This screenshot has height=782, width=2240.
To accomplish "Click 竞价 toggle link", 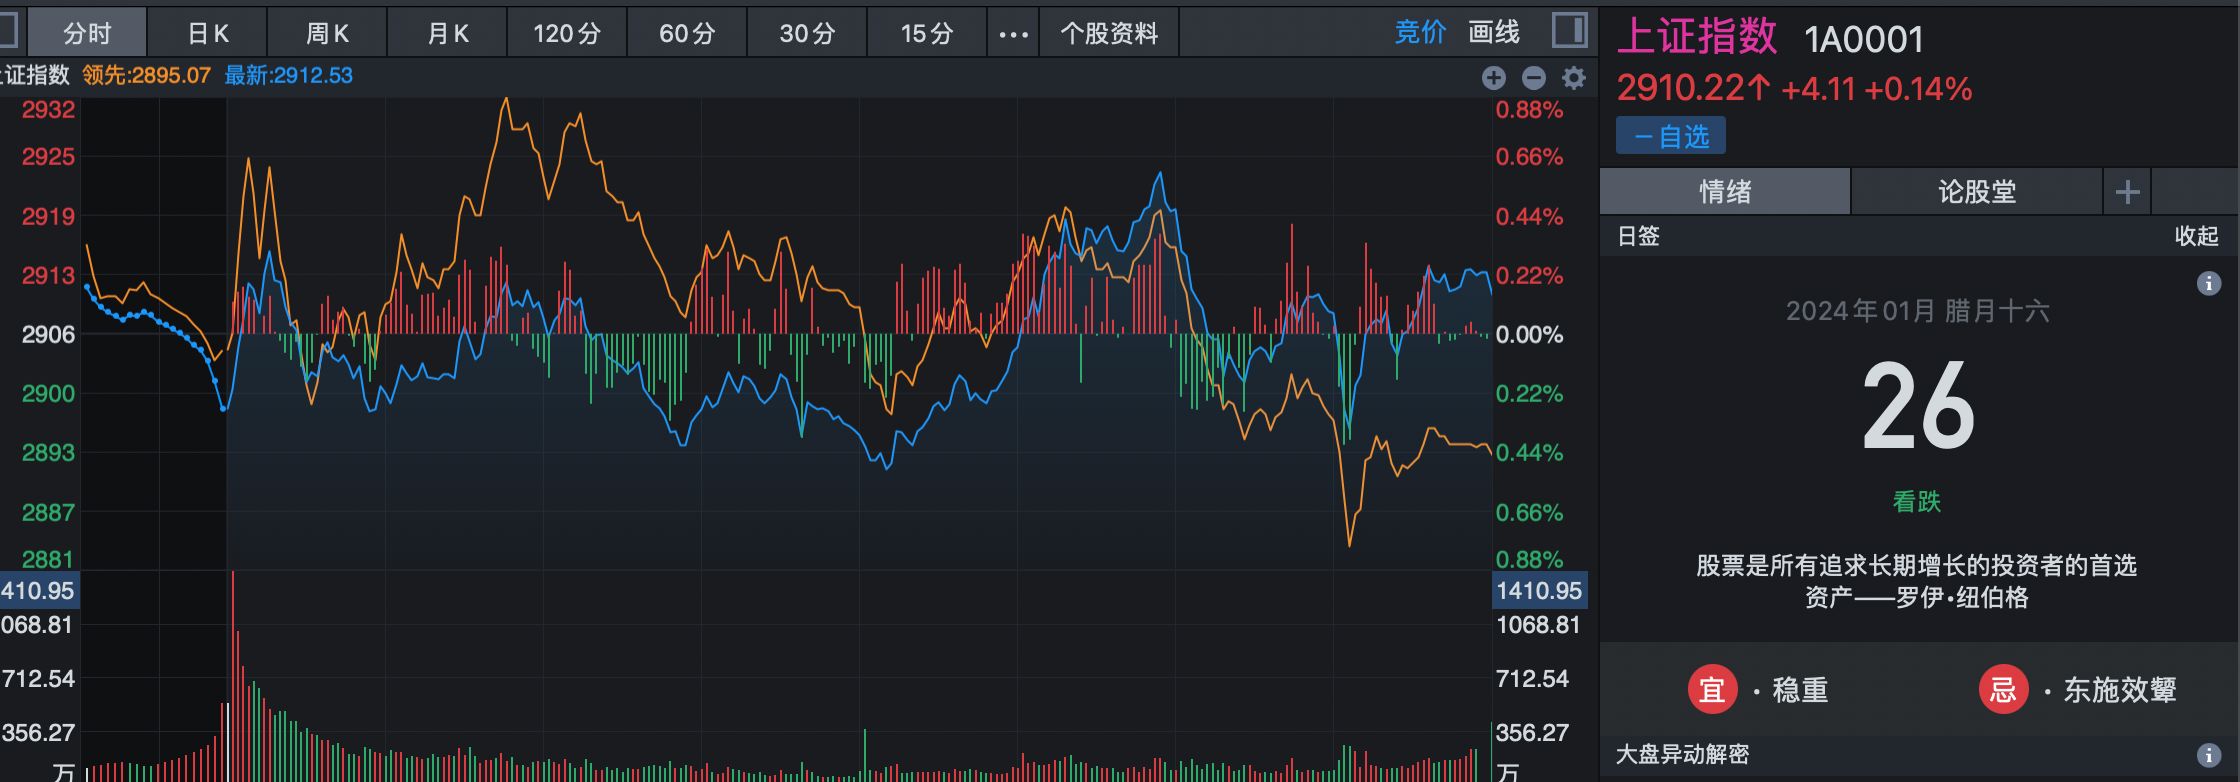I will [x=1420, y=32].
